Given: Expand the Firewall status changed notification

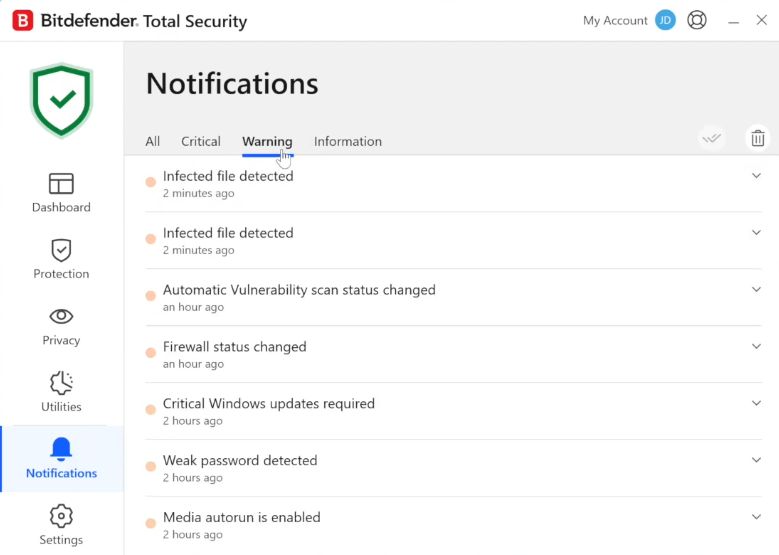Looking at the screenshot, I should coord(756,347).
